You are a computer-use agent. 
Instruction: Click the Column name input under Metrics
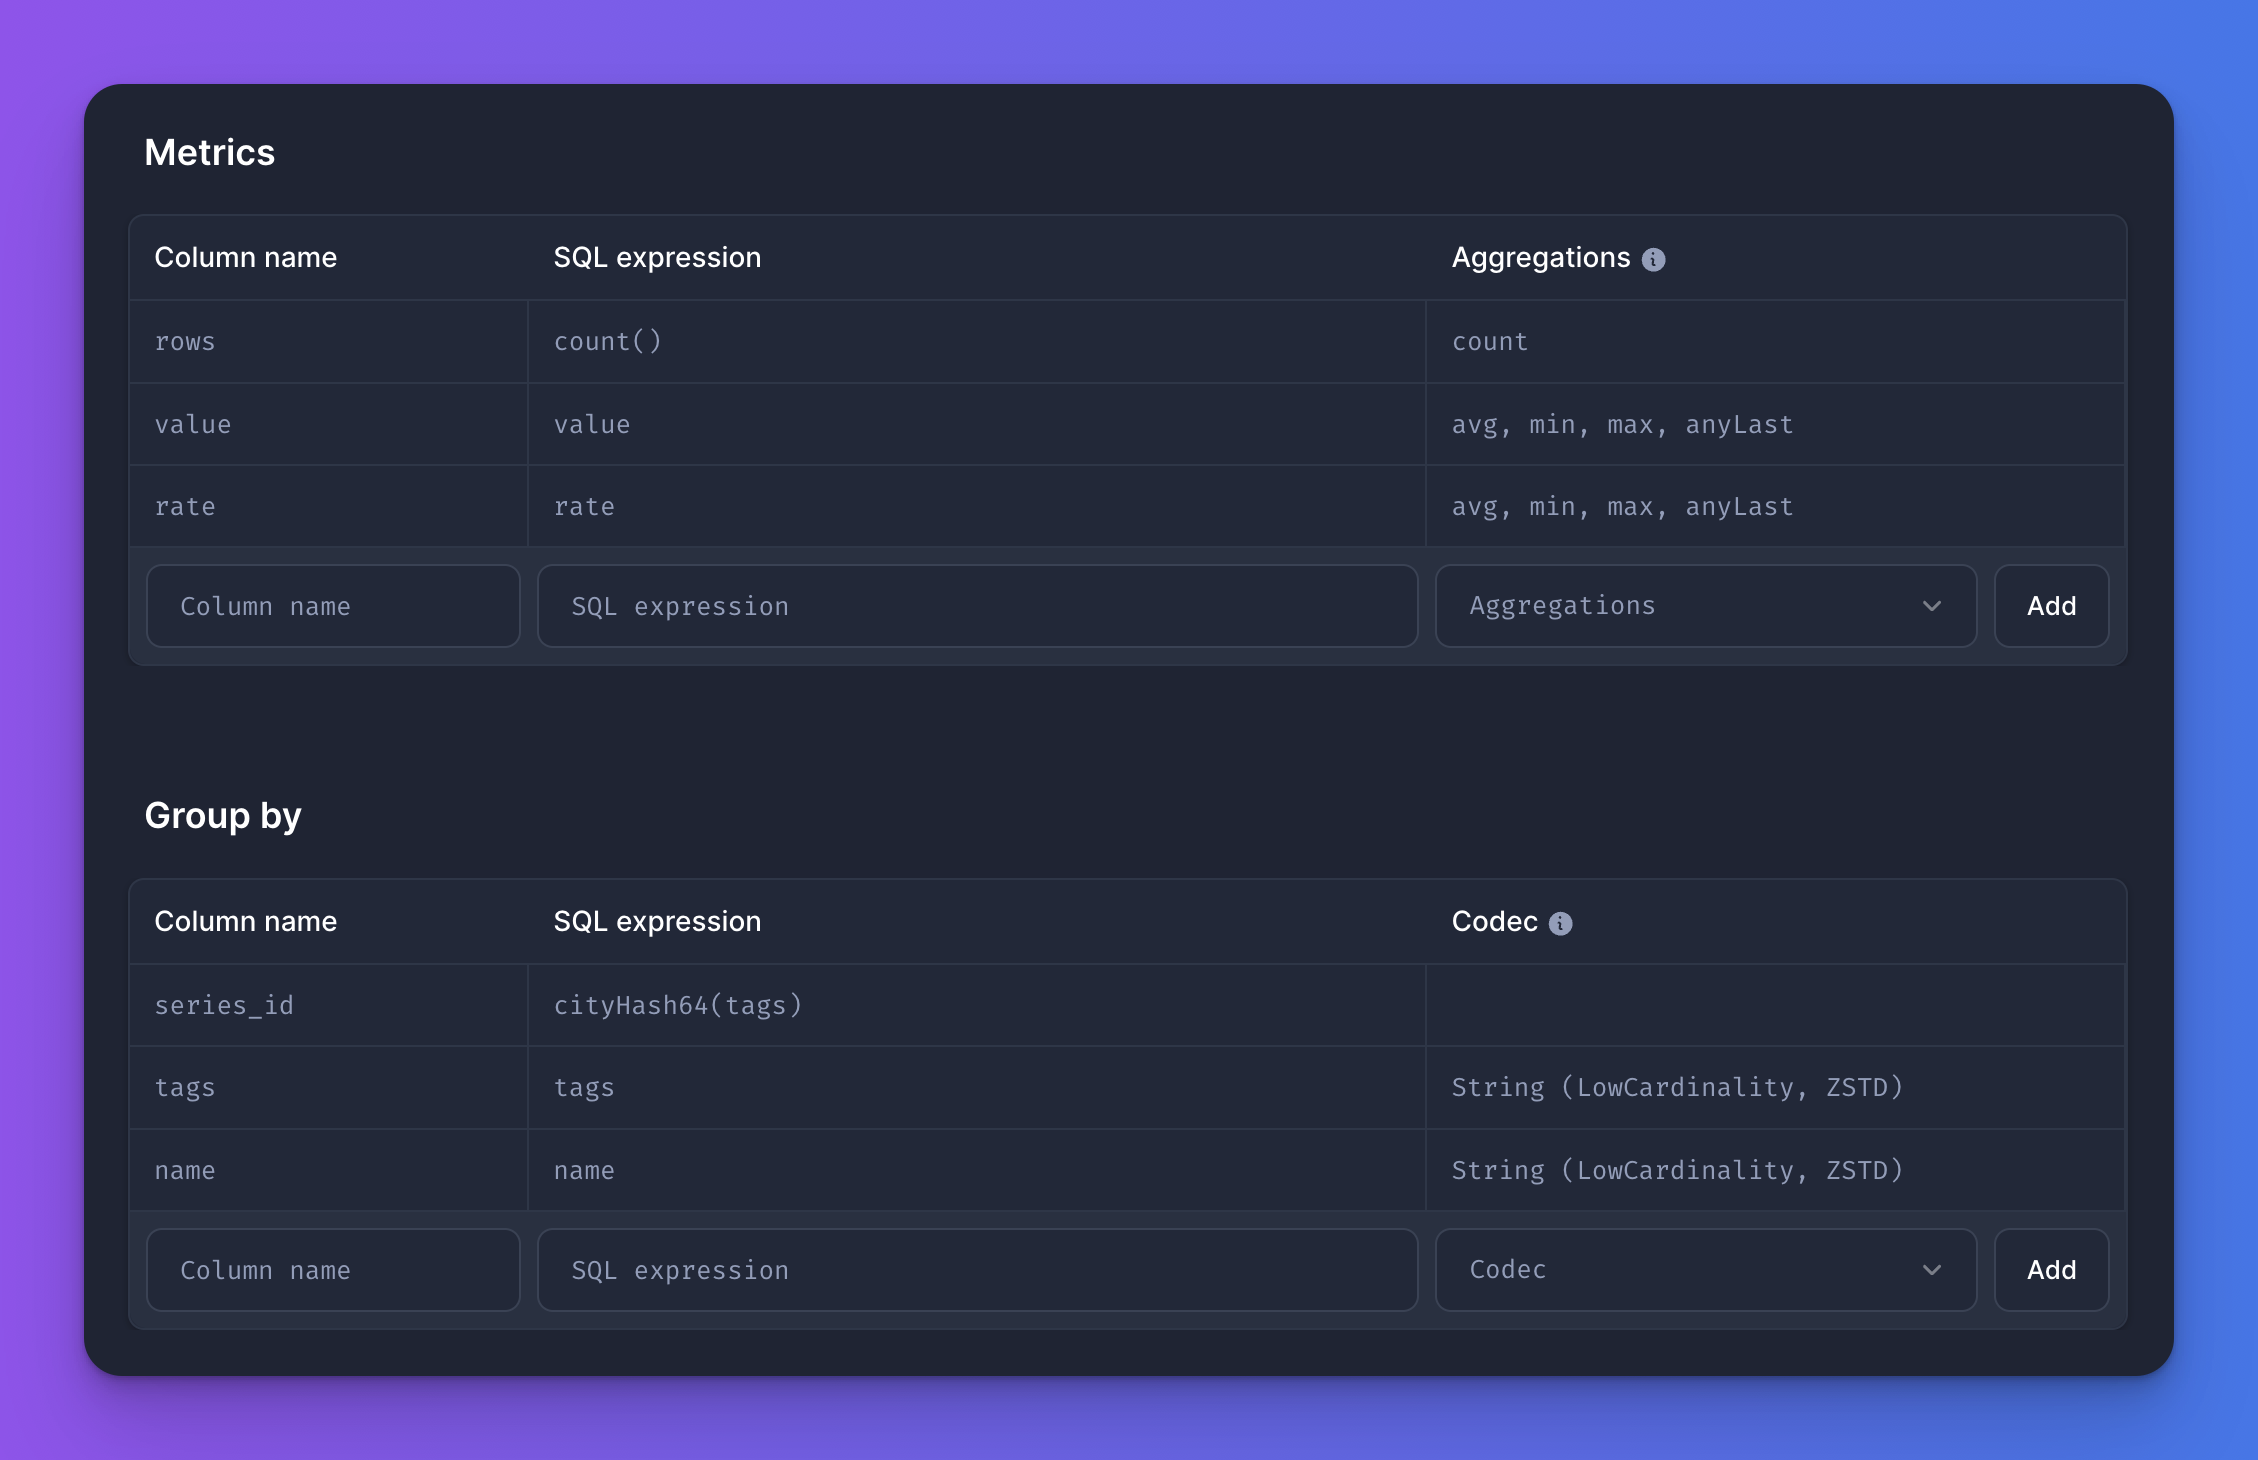pyautogui.click(x=333, y=605)
